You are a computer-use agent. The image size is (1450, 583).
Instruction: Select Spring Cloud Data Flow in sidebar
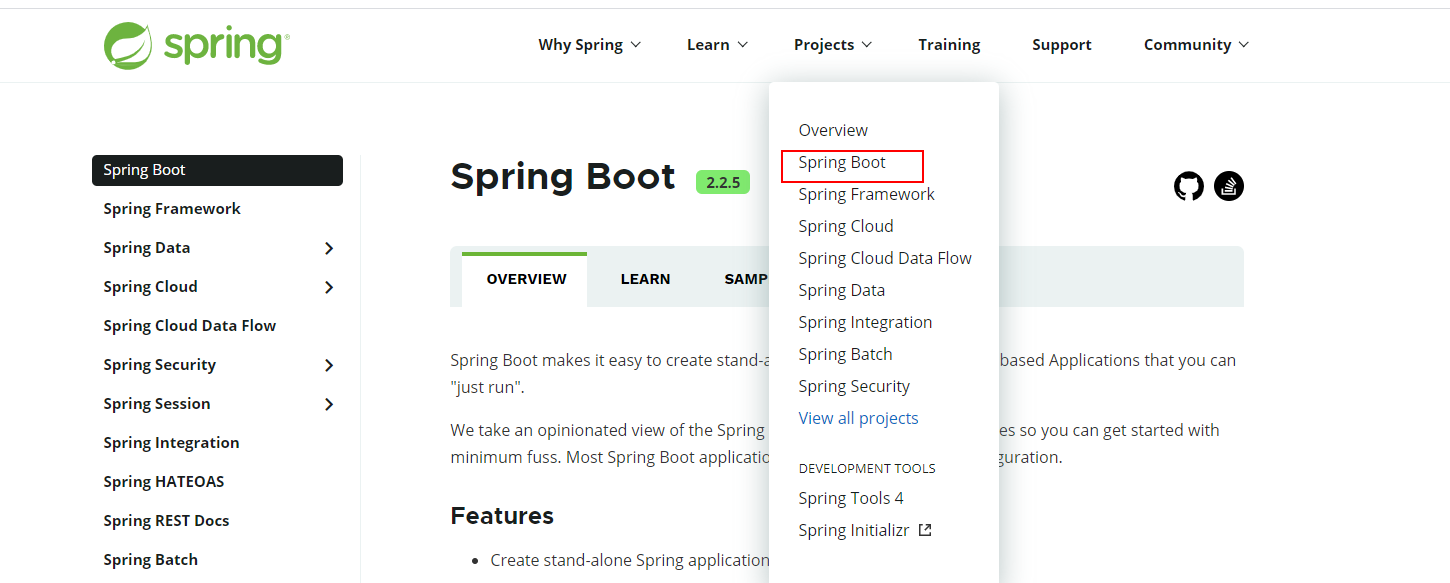[189, 326]
